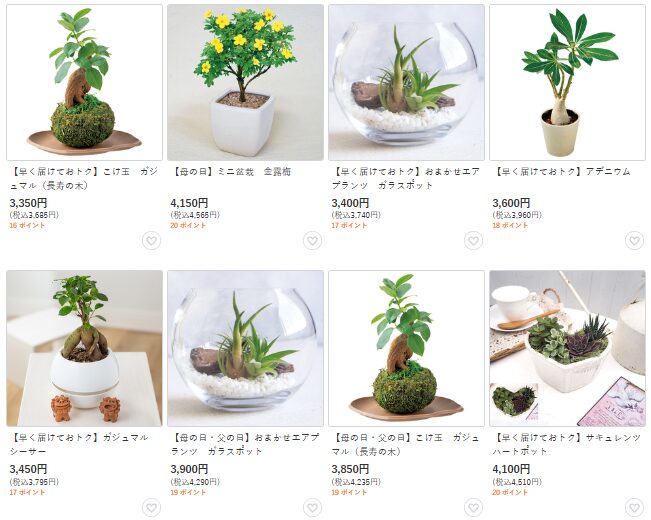Heart the 3,400円 おまかせエアプランツ item
The height and width of the screenshot is (520, 651).
(x=473, y=241)
